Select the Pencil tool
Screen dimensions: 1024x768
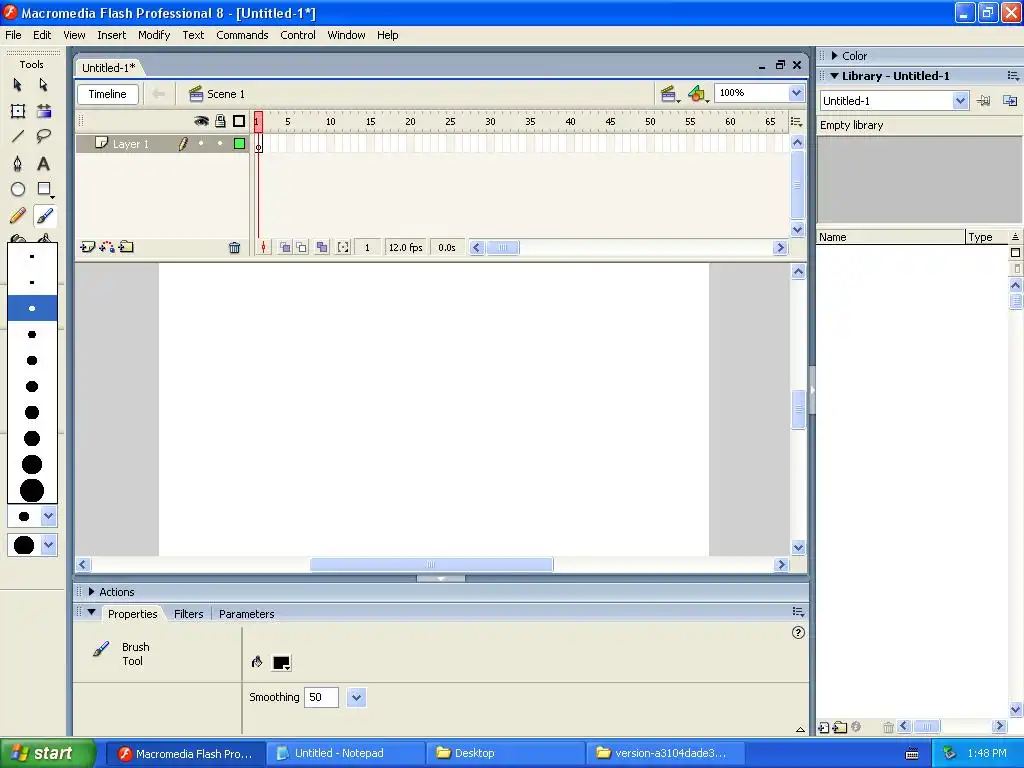18,216
